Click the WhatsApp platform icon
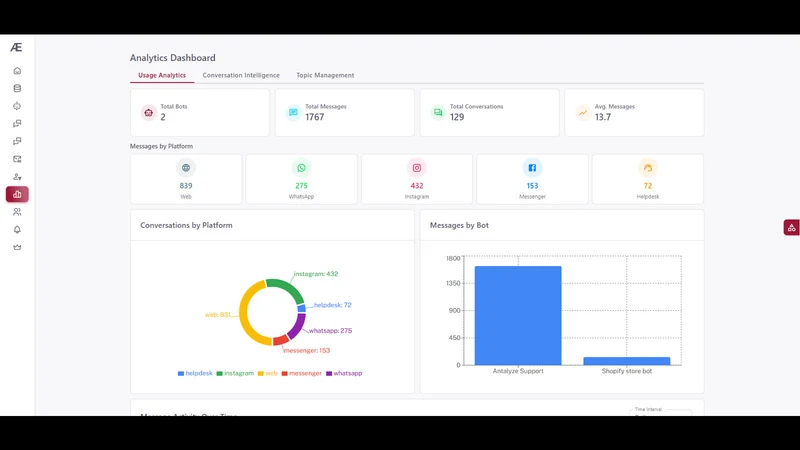800x450 pixels. click(302, 168)
